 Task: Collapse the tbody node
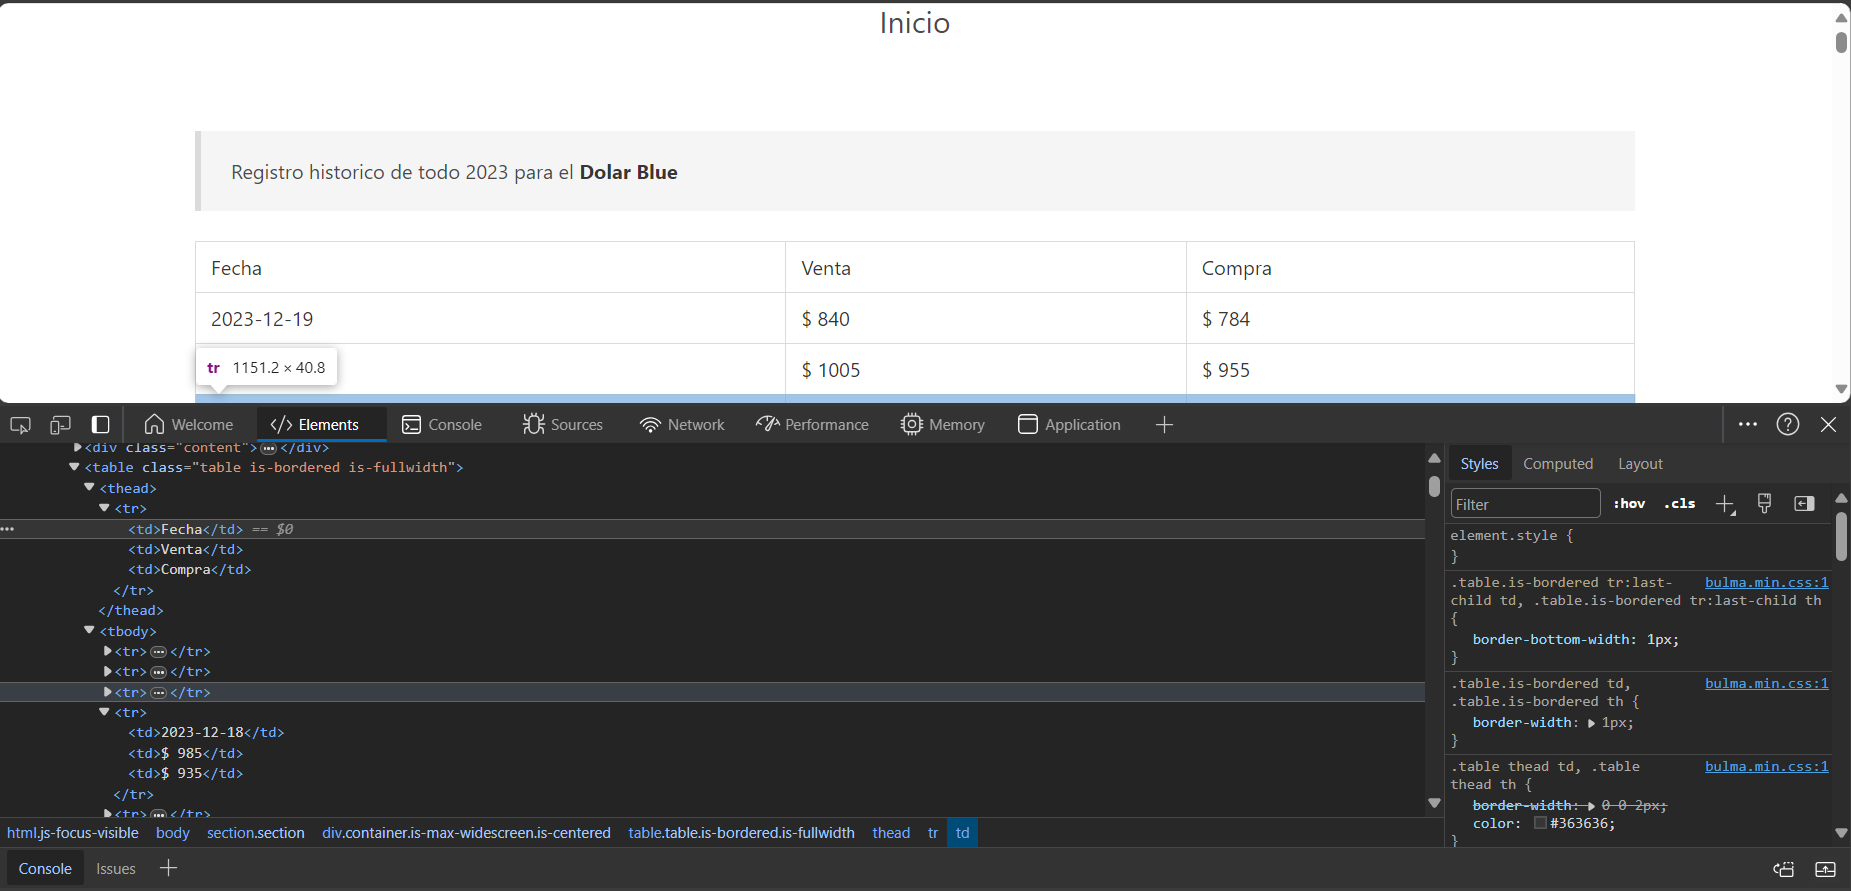point(89,631)
